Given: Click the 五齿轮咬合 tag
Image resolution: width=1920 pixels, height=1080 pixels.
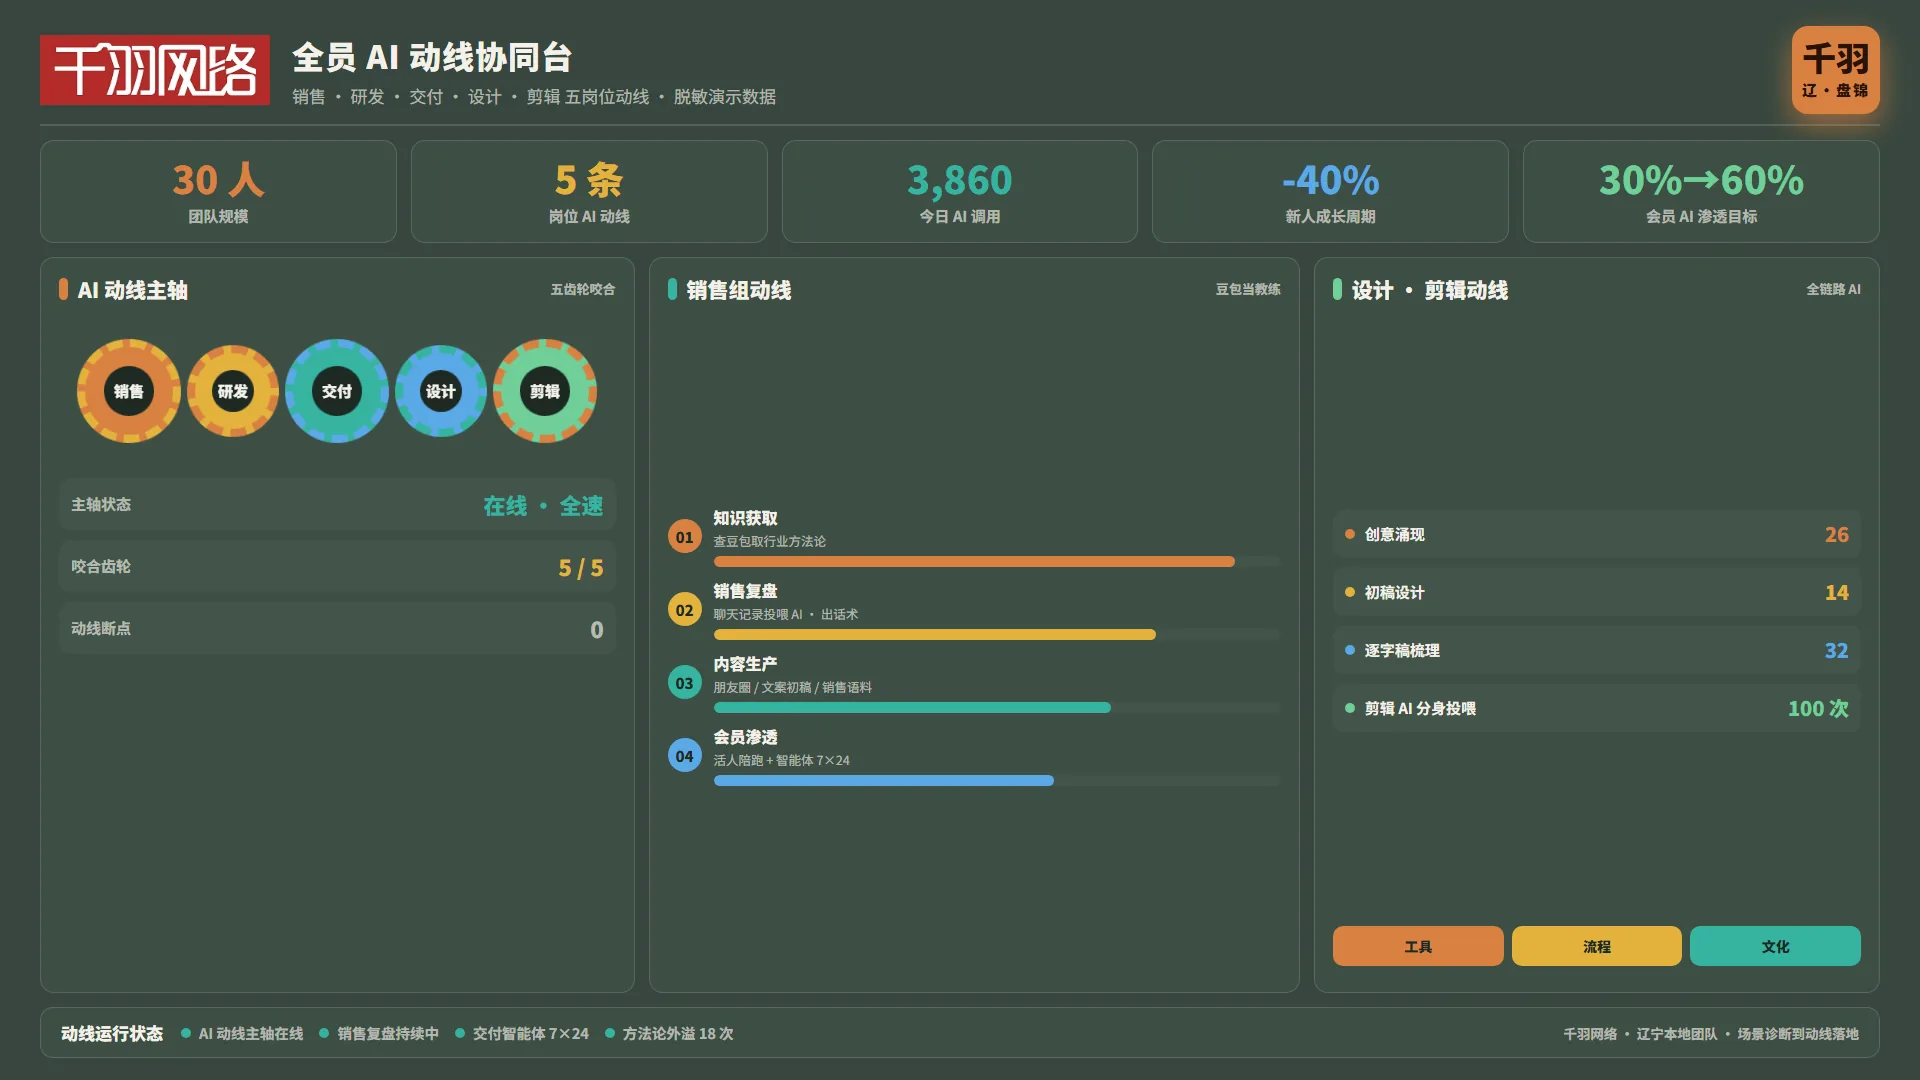Looking at the screenshot, I should pos(583,289).
